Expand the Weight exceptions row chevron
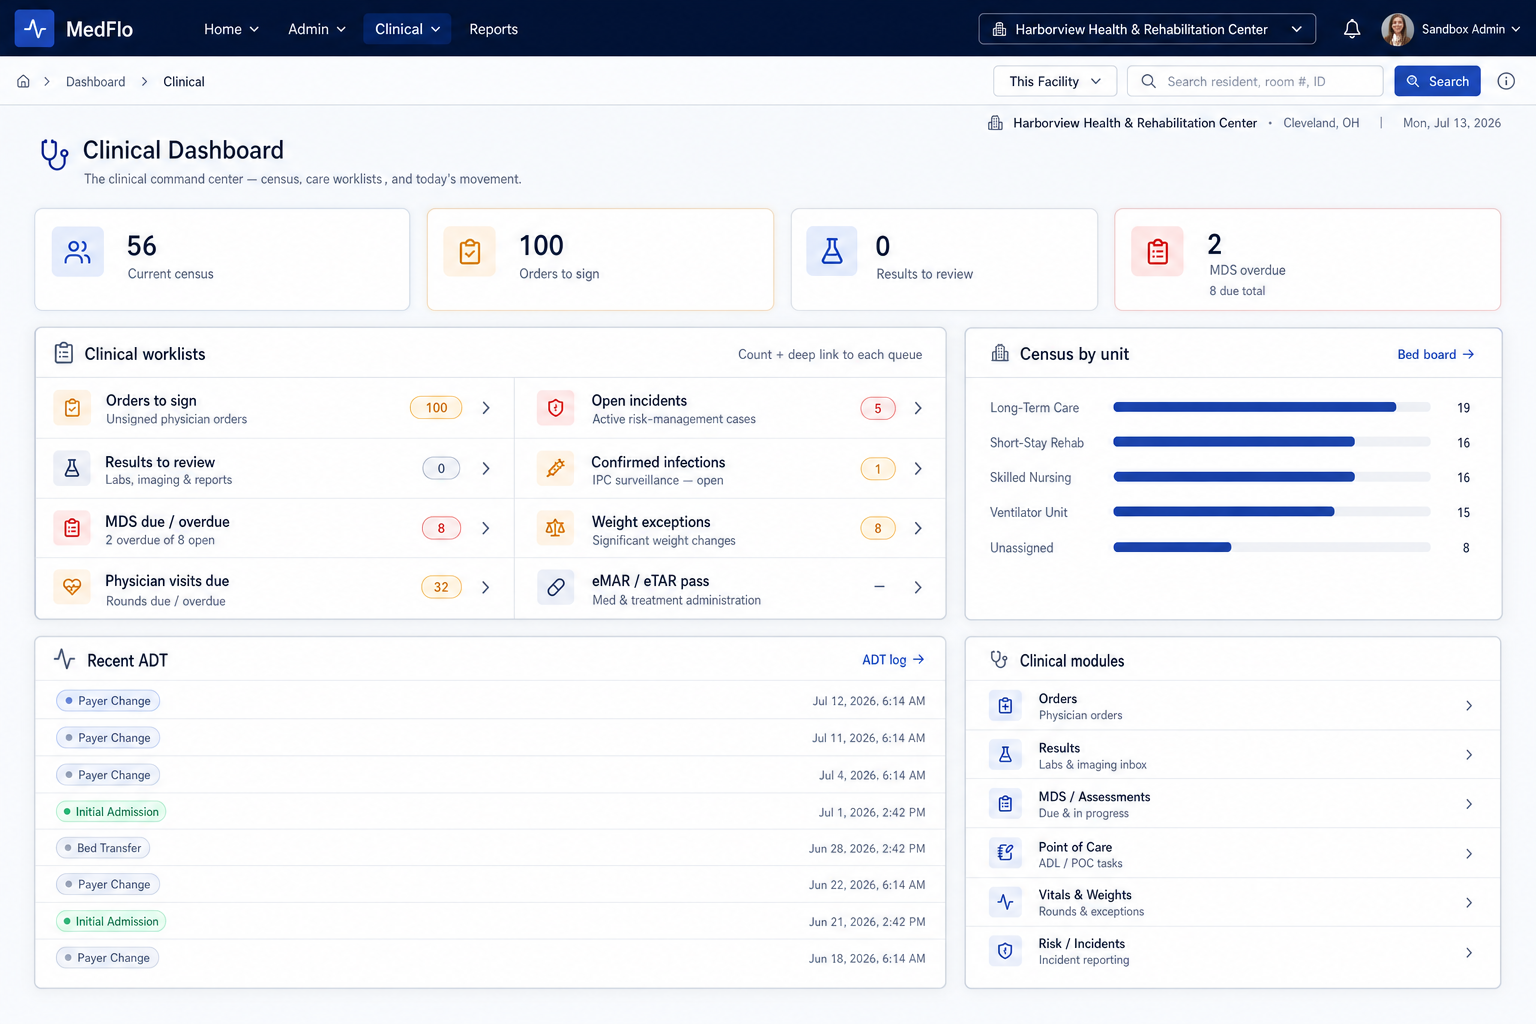Screen dimensions: 1536x1024 (918, 528)
